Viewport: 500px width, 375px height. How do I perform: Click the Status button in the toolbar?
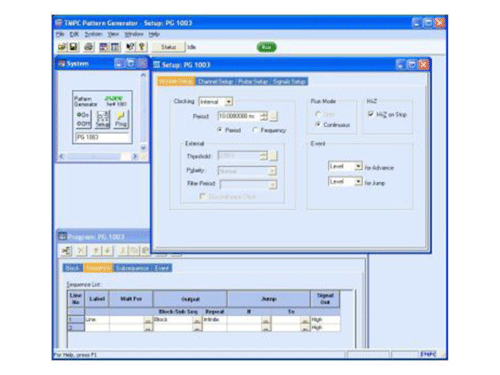click(168, 47)
